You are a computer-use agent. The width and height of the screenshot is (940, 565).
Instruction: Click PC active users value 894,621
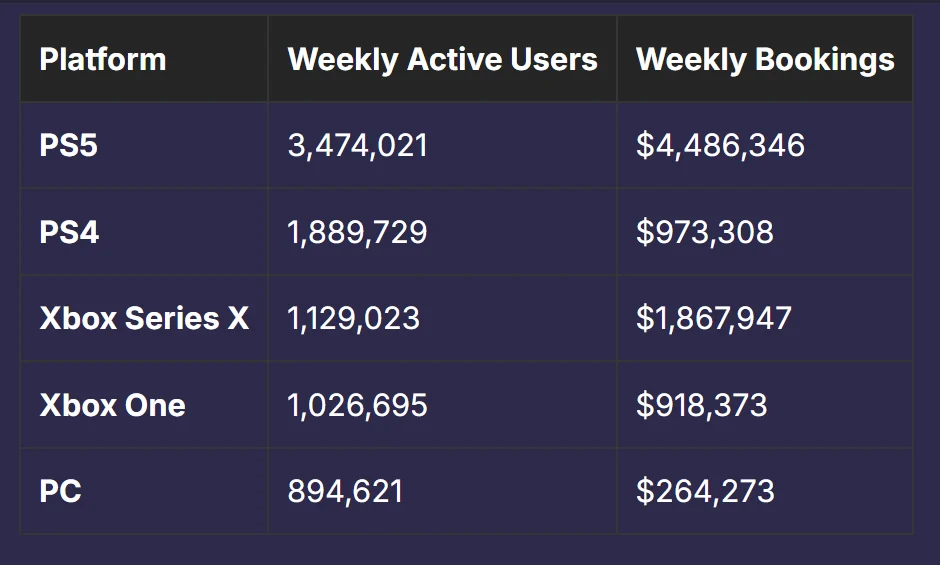345,491
